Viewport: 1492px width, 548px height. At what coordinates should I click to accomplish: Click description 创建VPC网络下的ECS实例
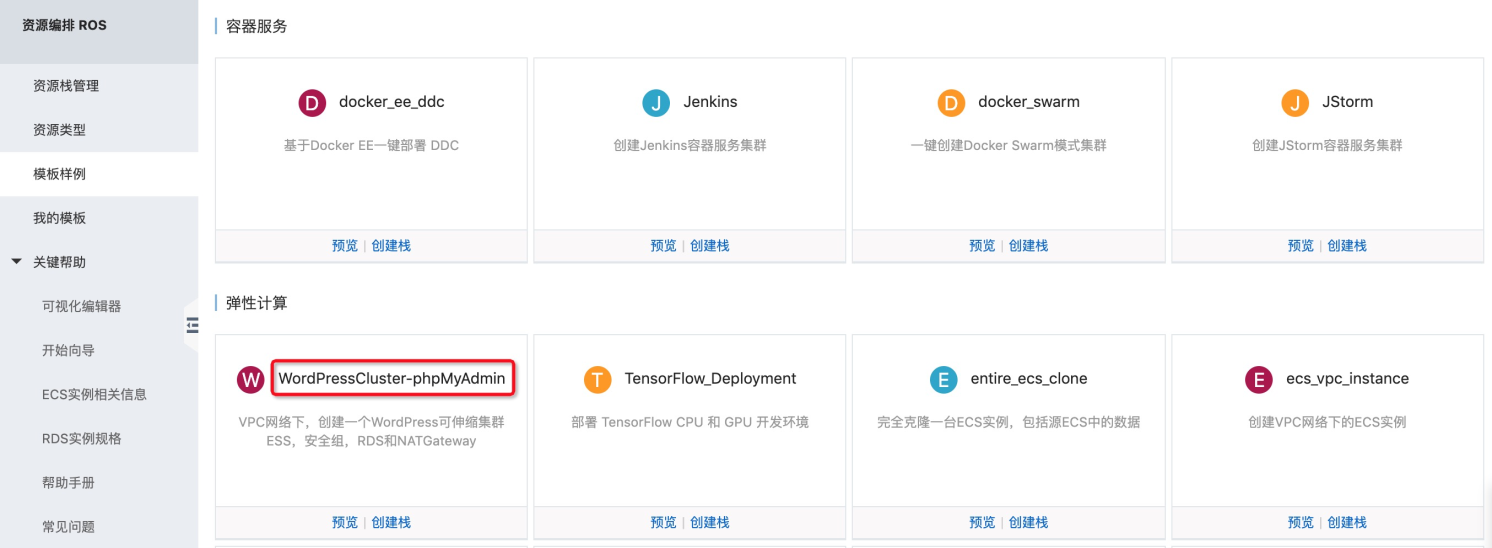(1327, 422)
